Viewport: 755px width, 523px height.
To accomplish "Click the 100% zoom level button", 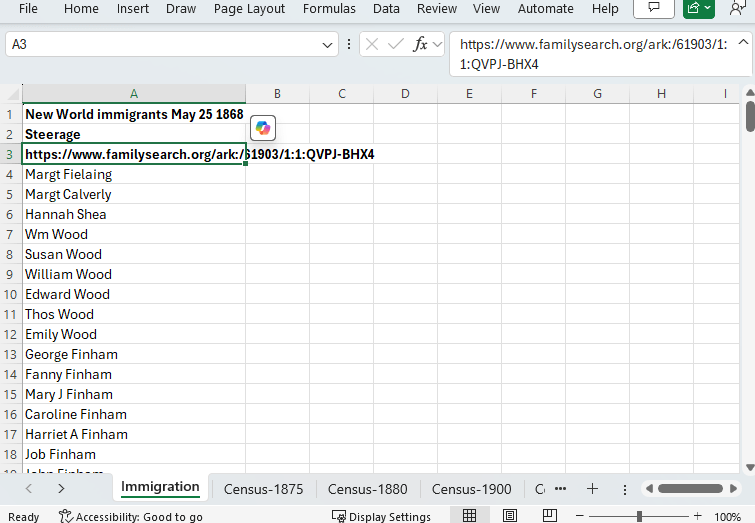I will click(x=728, y=516).
